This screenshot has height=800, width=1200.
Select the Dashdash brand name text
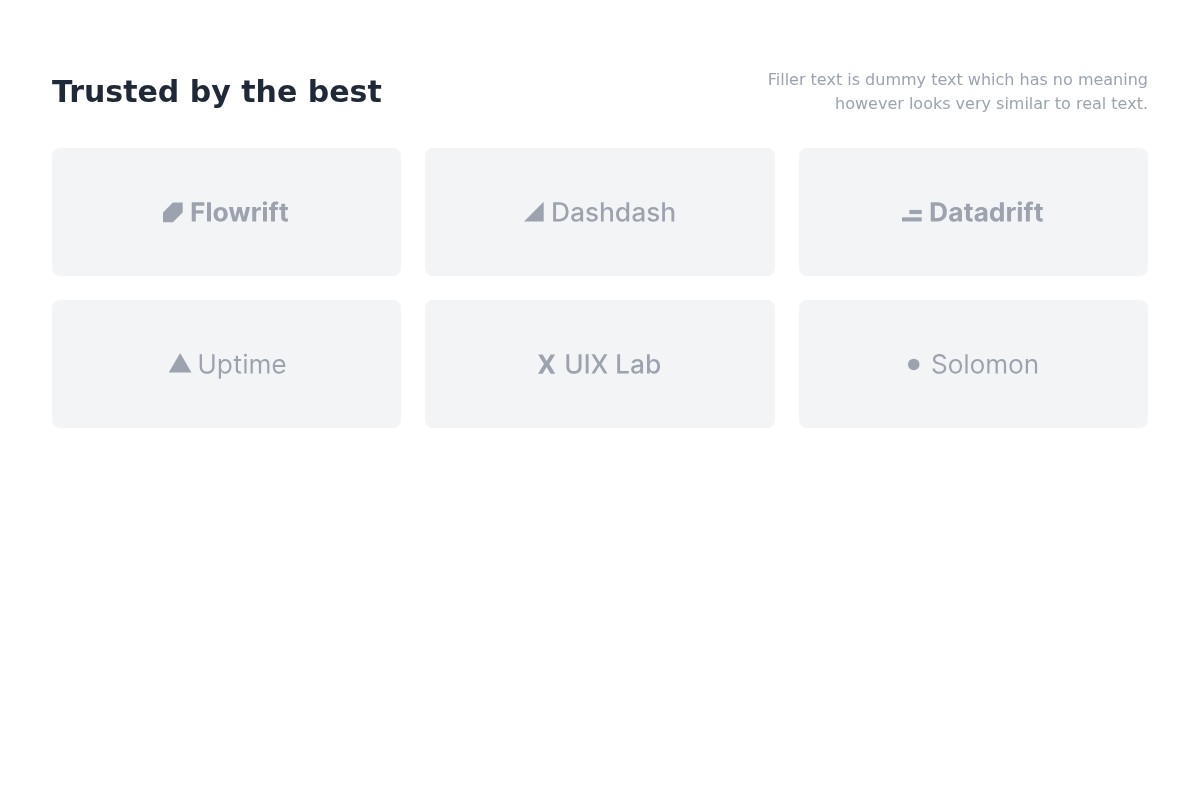[613, 213]
